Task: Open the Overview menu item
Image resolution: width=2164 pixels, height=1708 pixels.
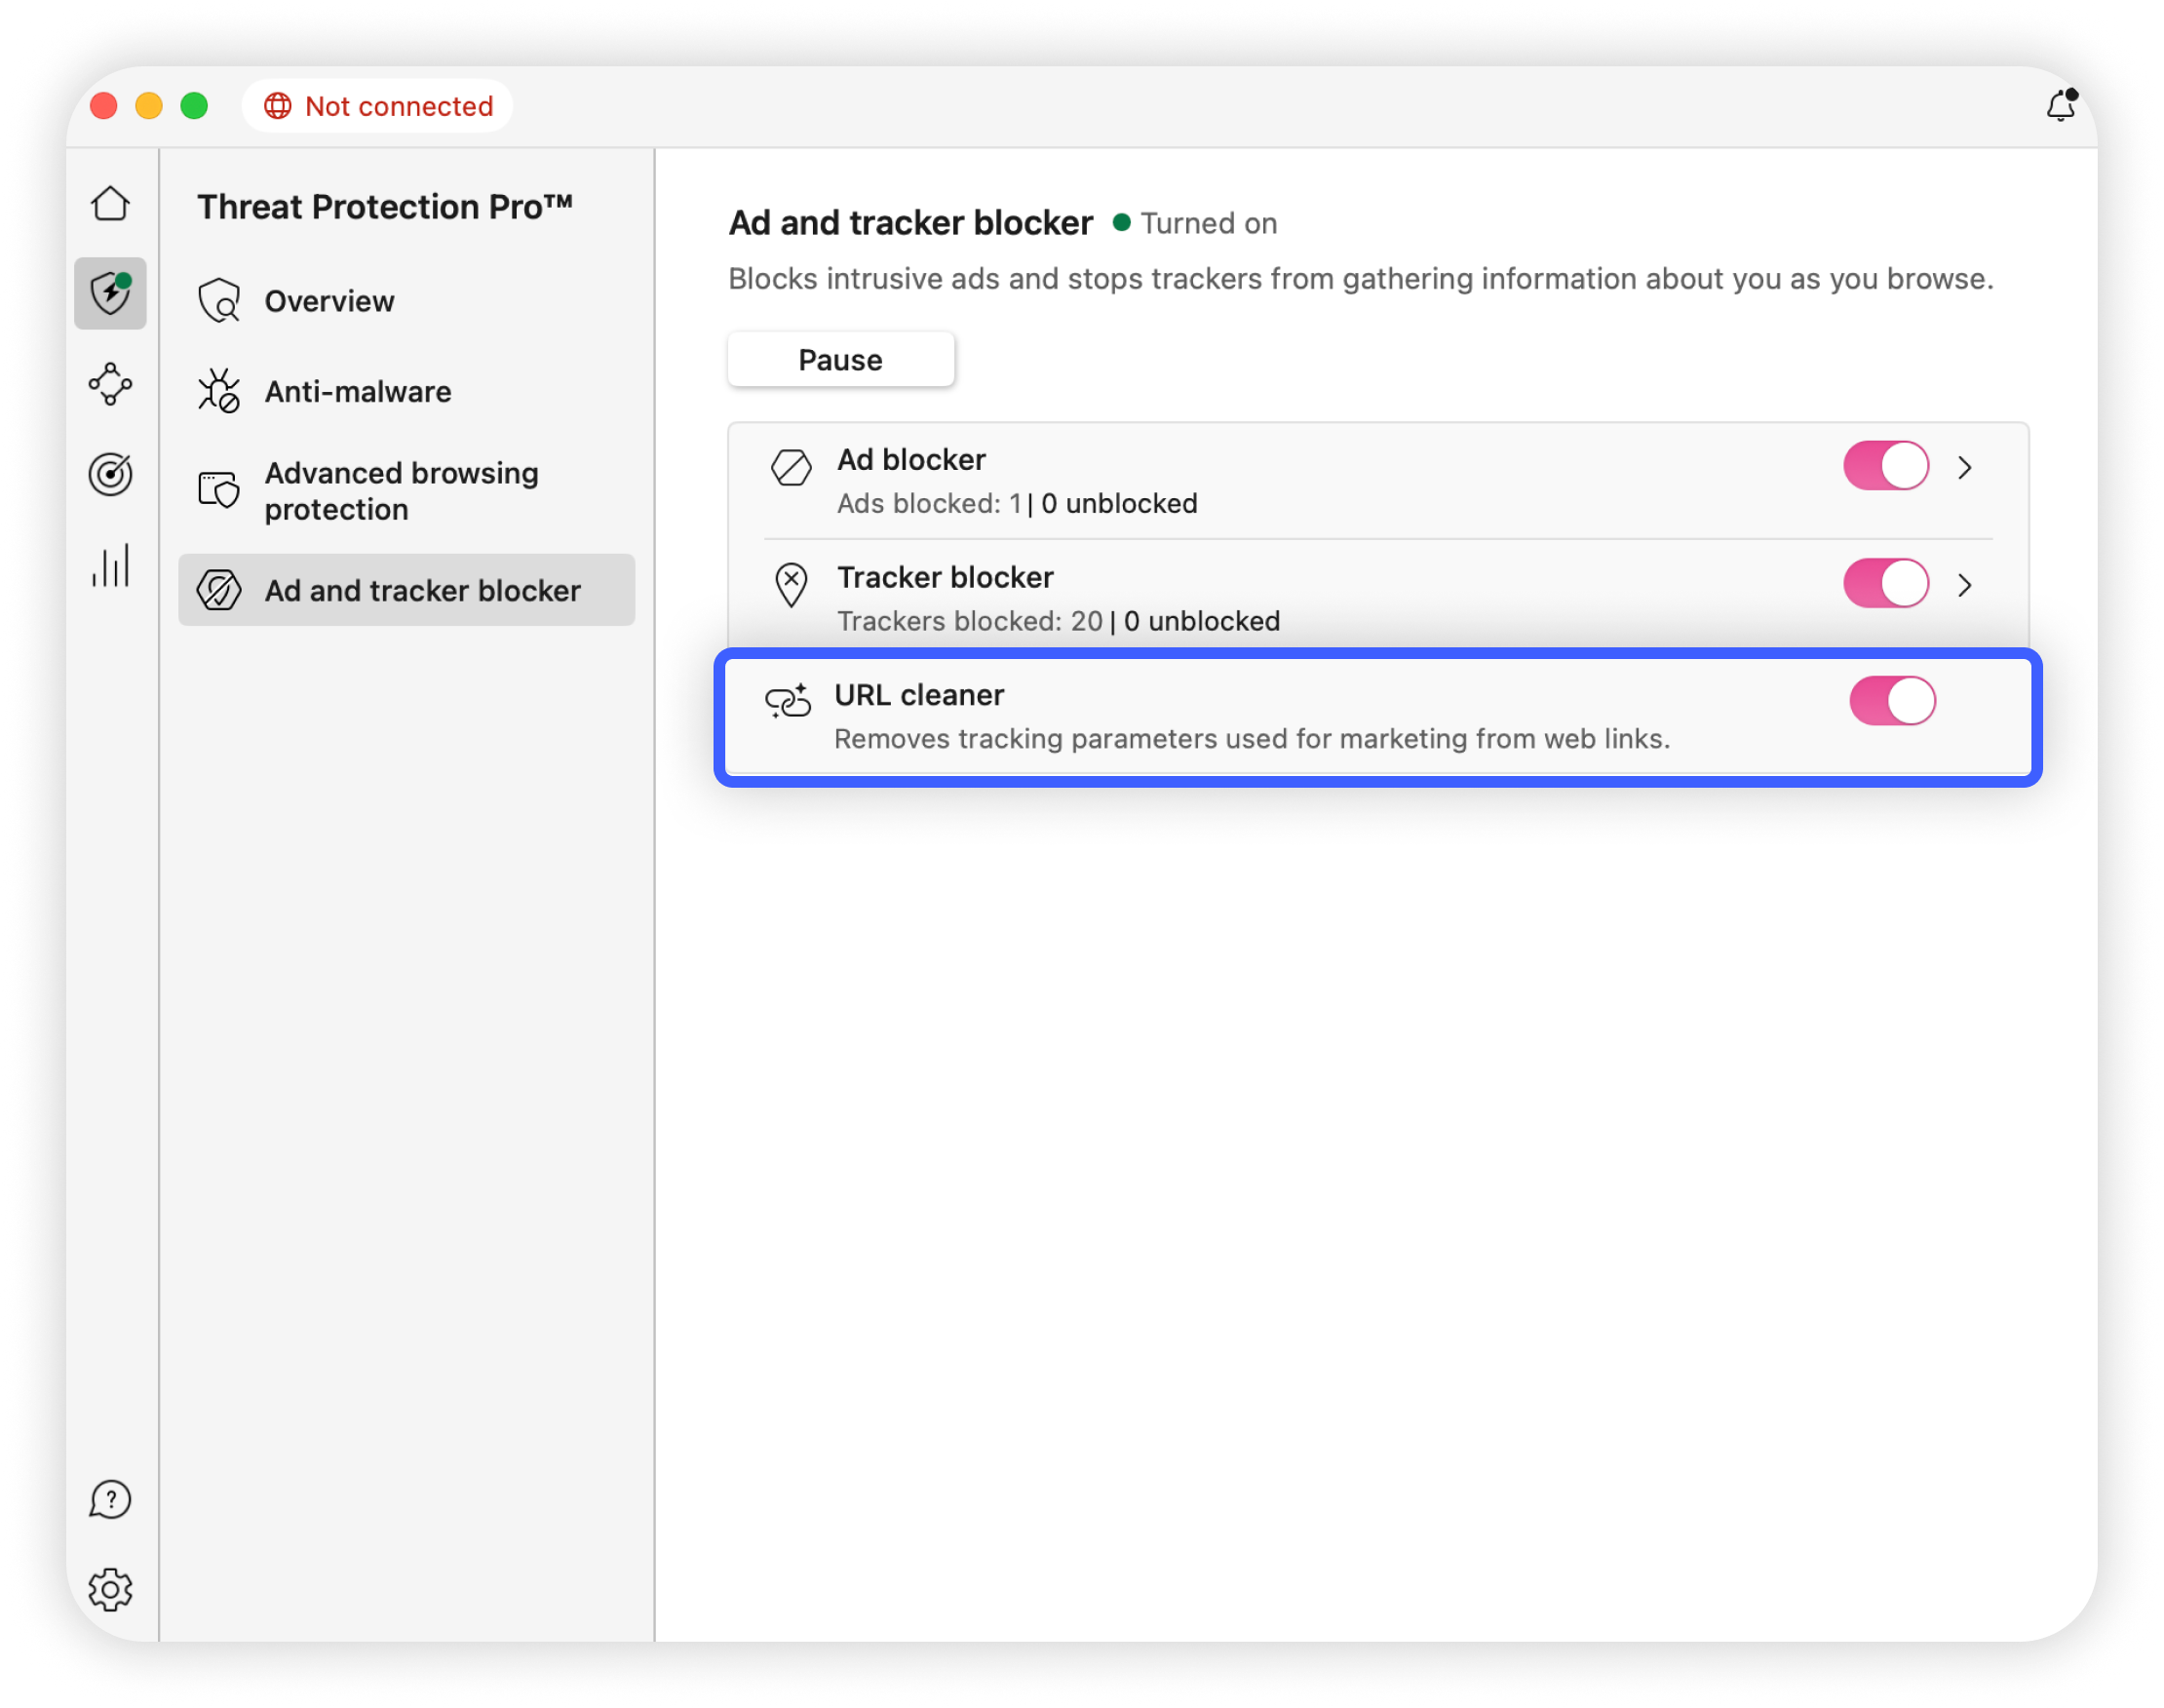Action: (x=329, y=301)
